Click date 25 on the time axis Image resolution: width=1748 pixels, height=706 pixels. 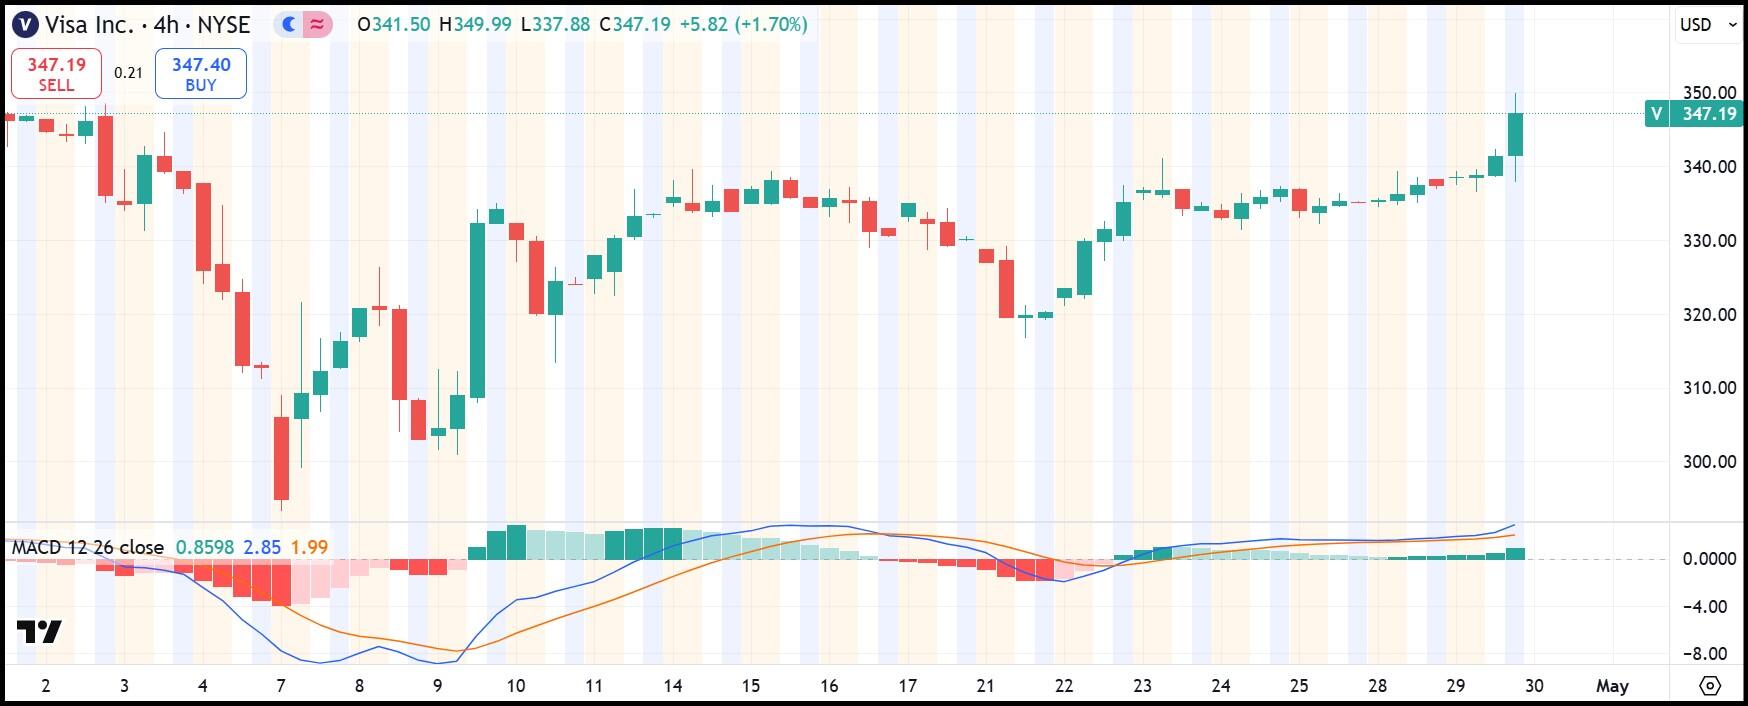coord(1299,686)
